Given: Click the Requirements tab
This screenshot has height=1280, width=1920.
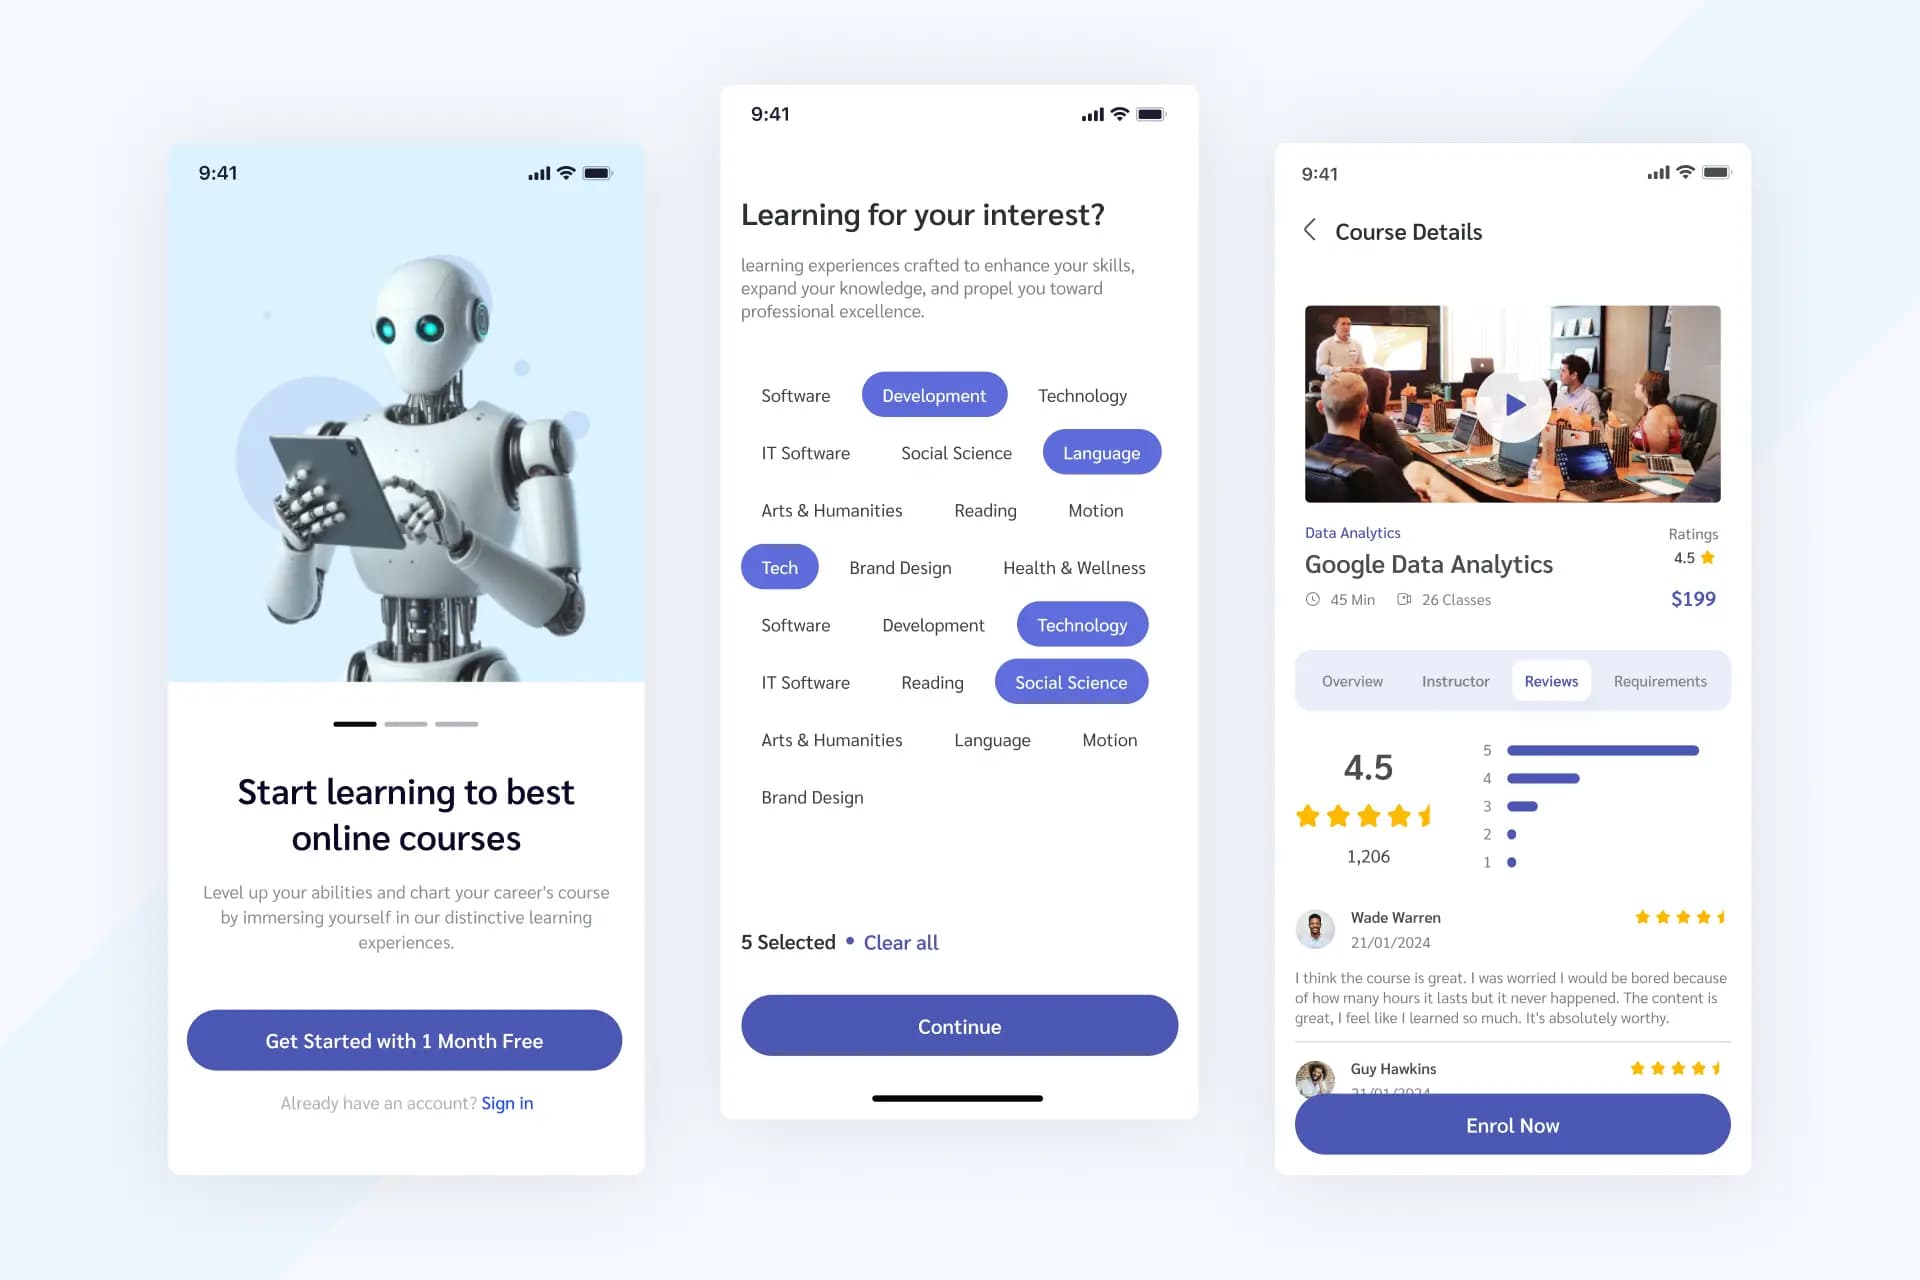Looking at the screenshot, I should point(1659,680).
